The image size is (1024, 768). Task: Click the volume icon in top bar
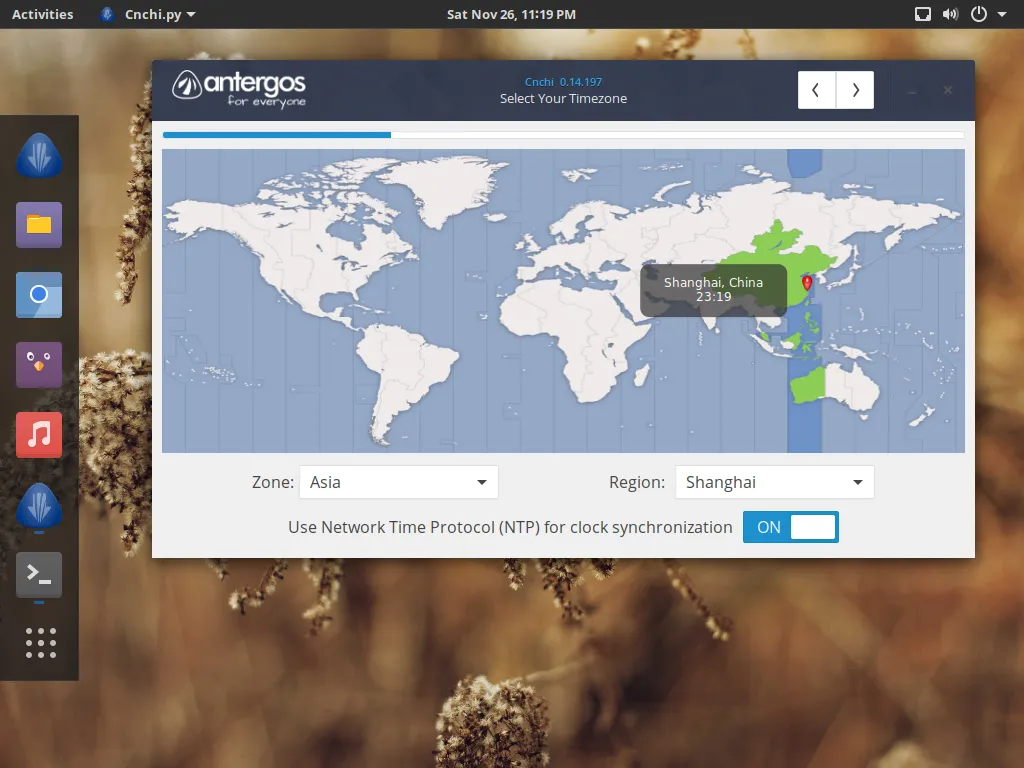click(x=950, y=14)
